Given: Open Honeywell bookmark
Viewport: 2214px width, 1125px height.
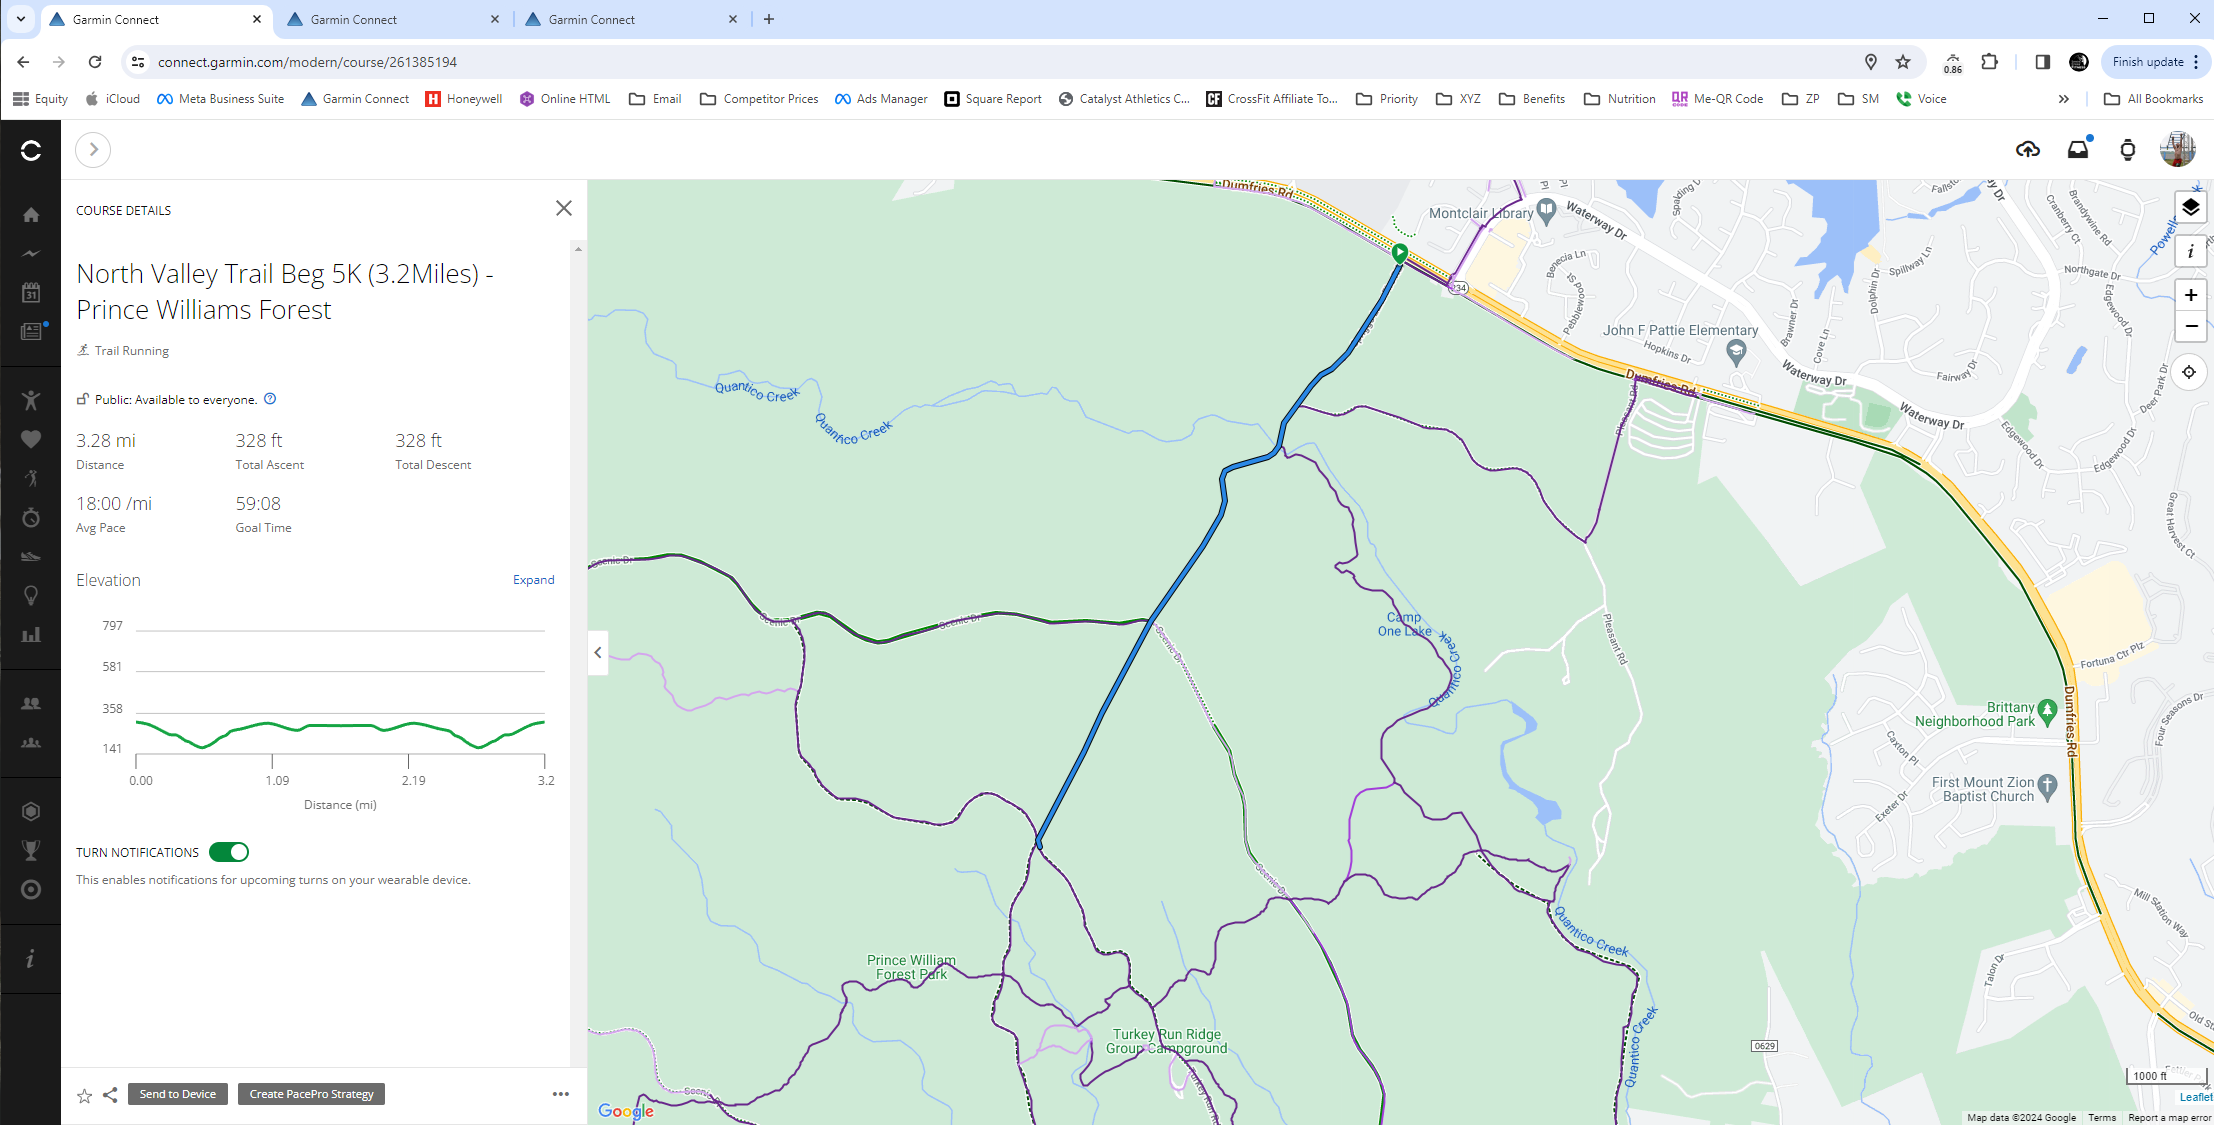Looking at the screenshot, I should (x=463, y=99).
